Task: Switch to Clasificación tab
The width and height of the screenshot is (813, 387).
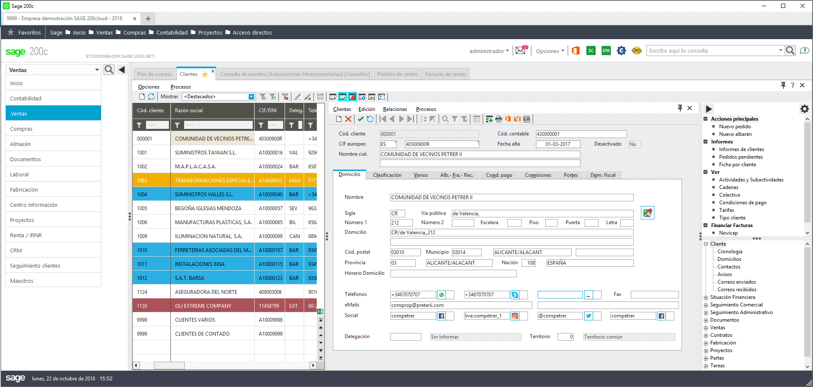Action: [x=387, y=175]
